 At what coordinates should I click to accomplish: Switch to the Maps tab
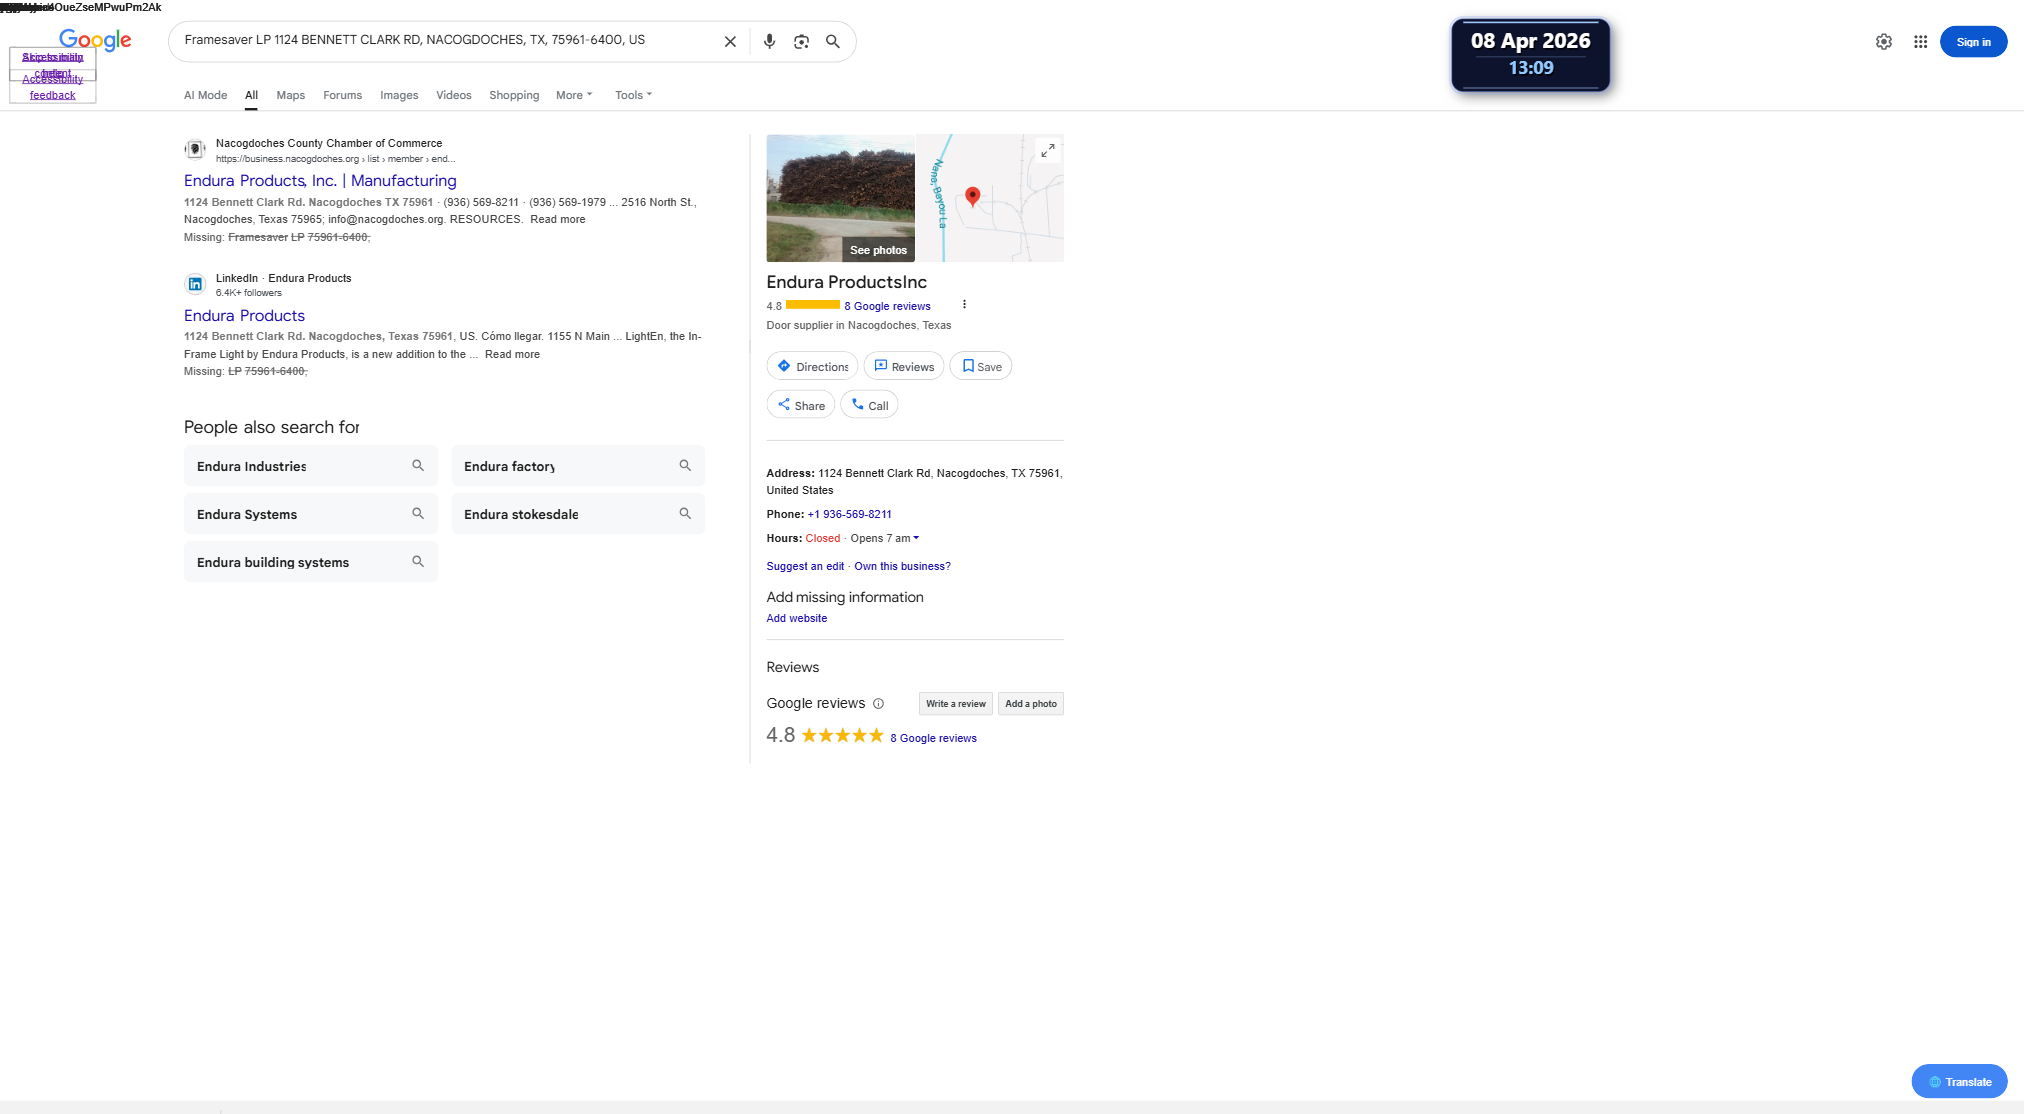click(290, 95)
